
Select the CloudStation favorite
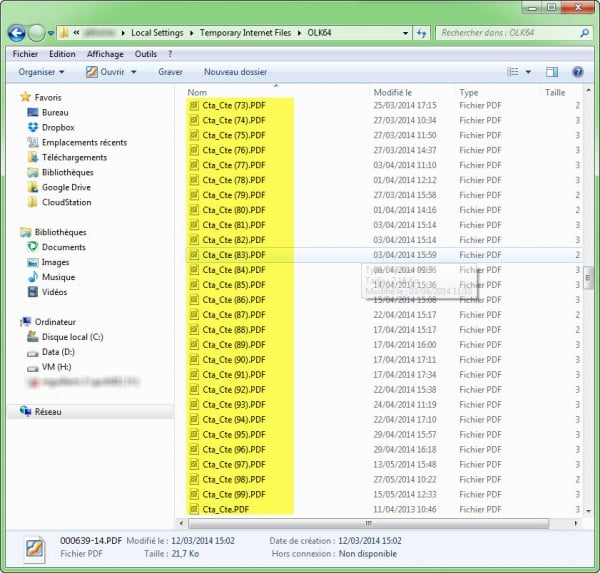pos(66,202)
